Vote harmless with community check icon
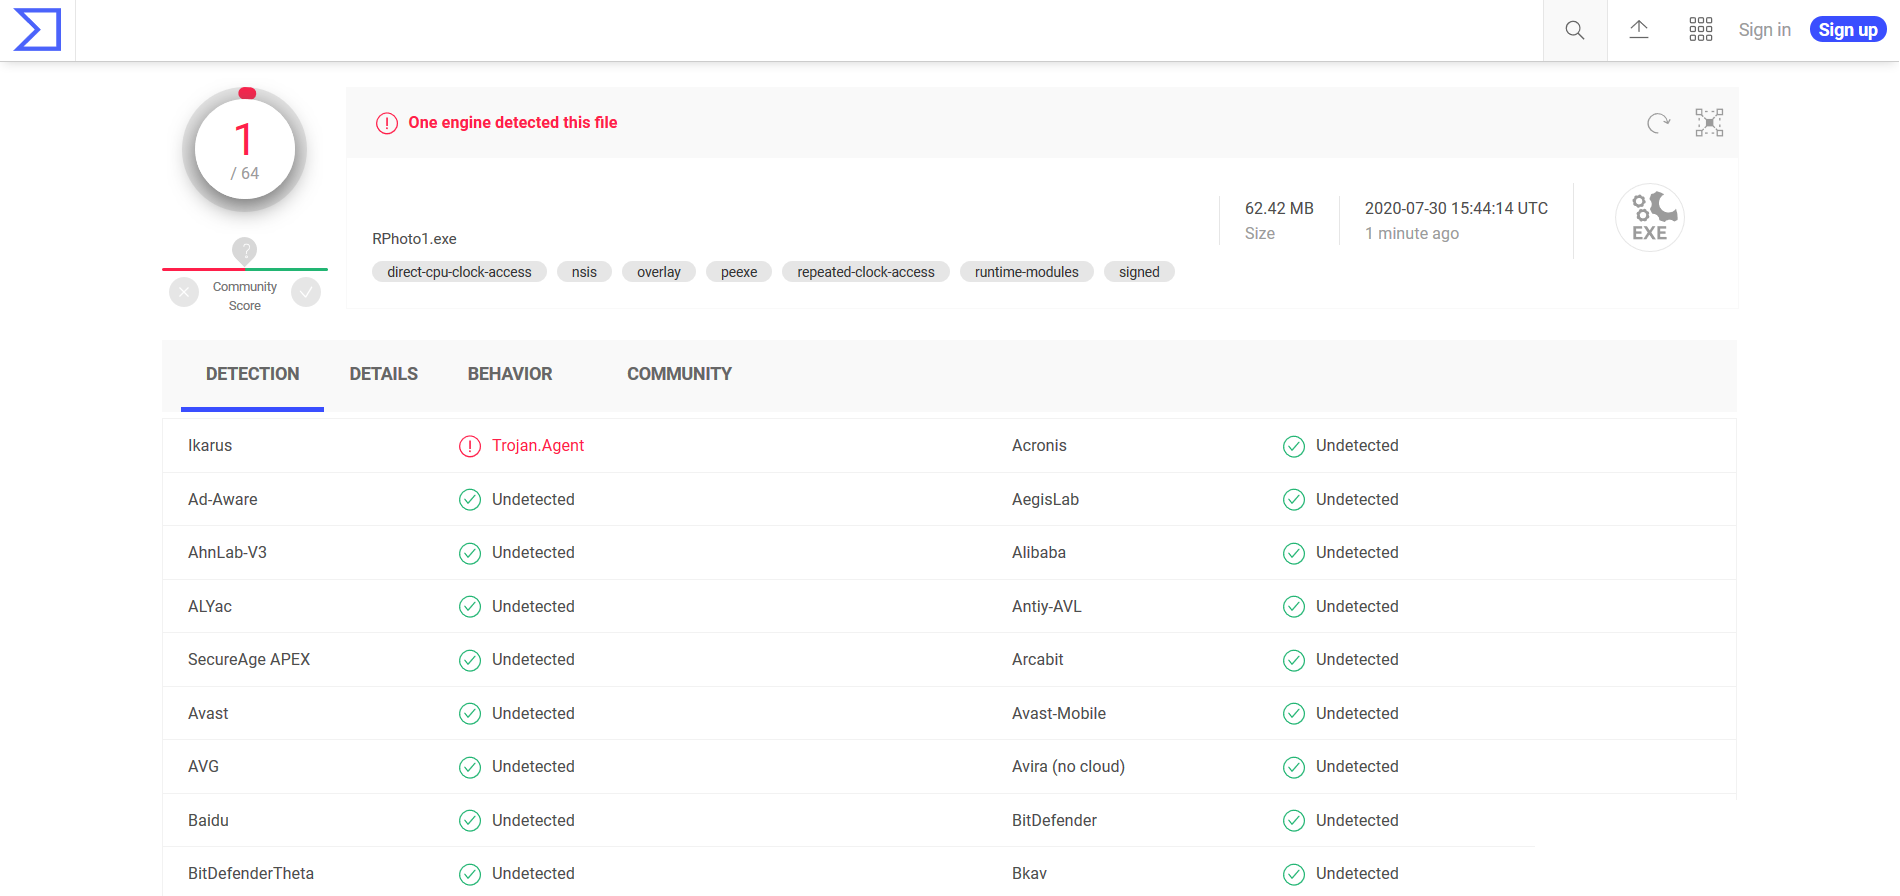 tap(306, 292)
